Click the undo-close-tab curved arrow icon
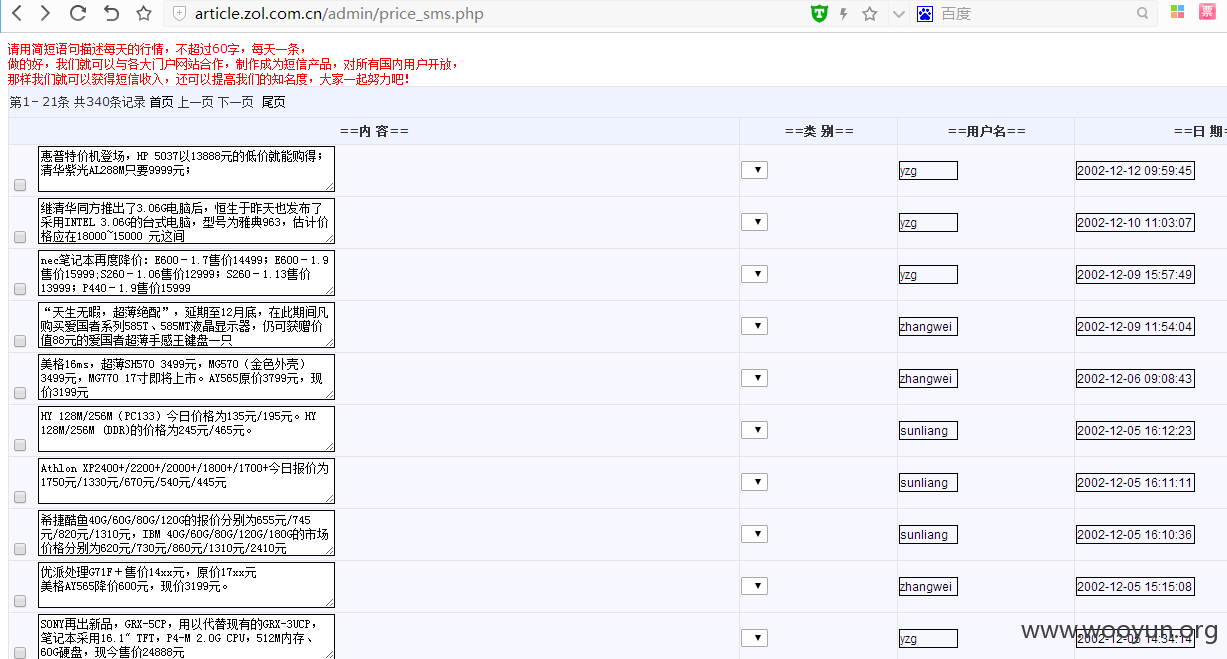Screen dimensions: 1227x659 point(111,13)
